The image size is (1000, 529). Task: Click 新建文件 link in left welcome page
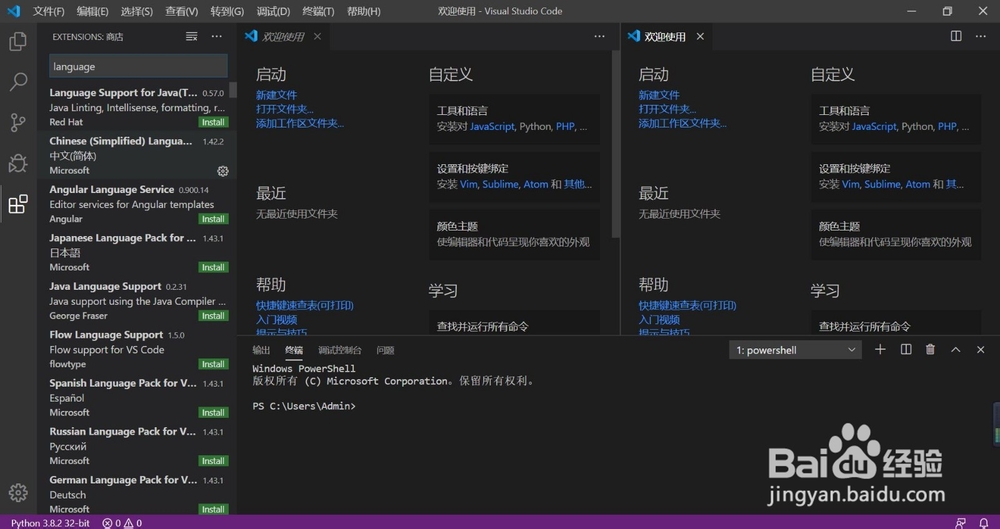[x=276, y=95]
